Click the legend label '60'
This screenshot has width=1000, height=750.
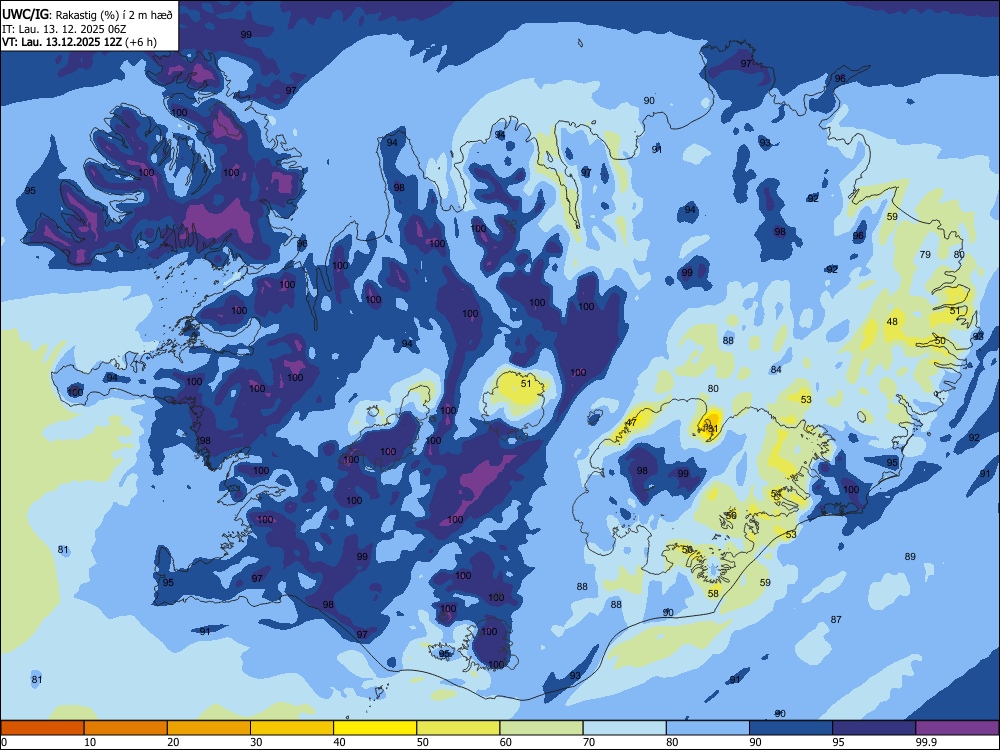pyautogui.click(x=506, y=742)
